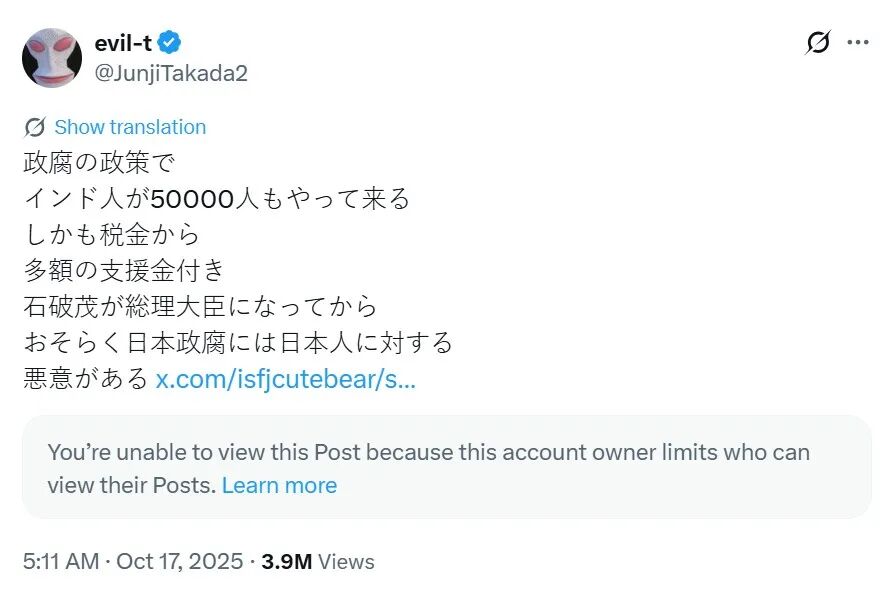Open the 5:11 AM Oct 17 timestamp
Viewport: 894px width, 600px height.
pos(133,561)
